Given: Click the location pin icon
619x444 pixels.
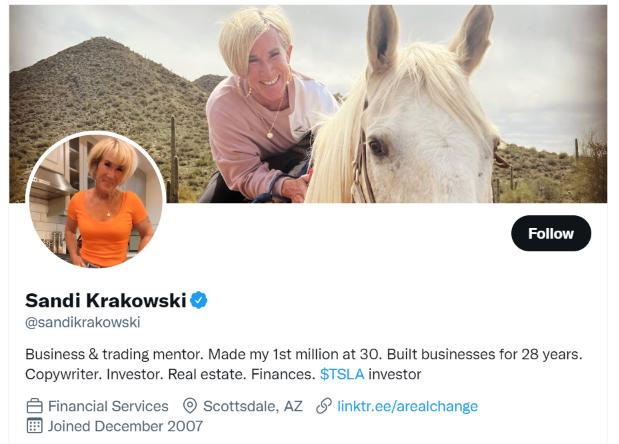Looking at the screenshot, I should [x=190, y=406].
